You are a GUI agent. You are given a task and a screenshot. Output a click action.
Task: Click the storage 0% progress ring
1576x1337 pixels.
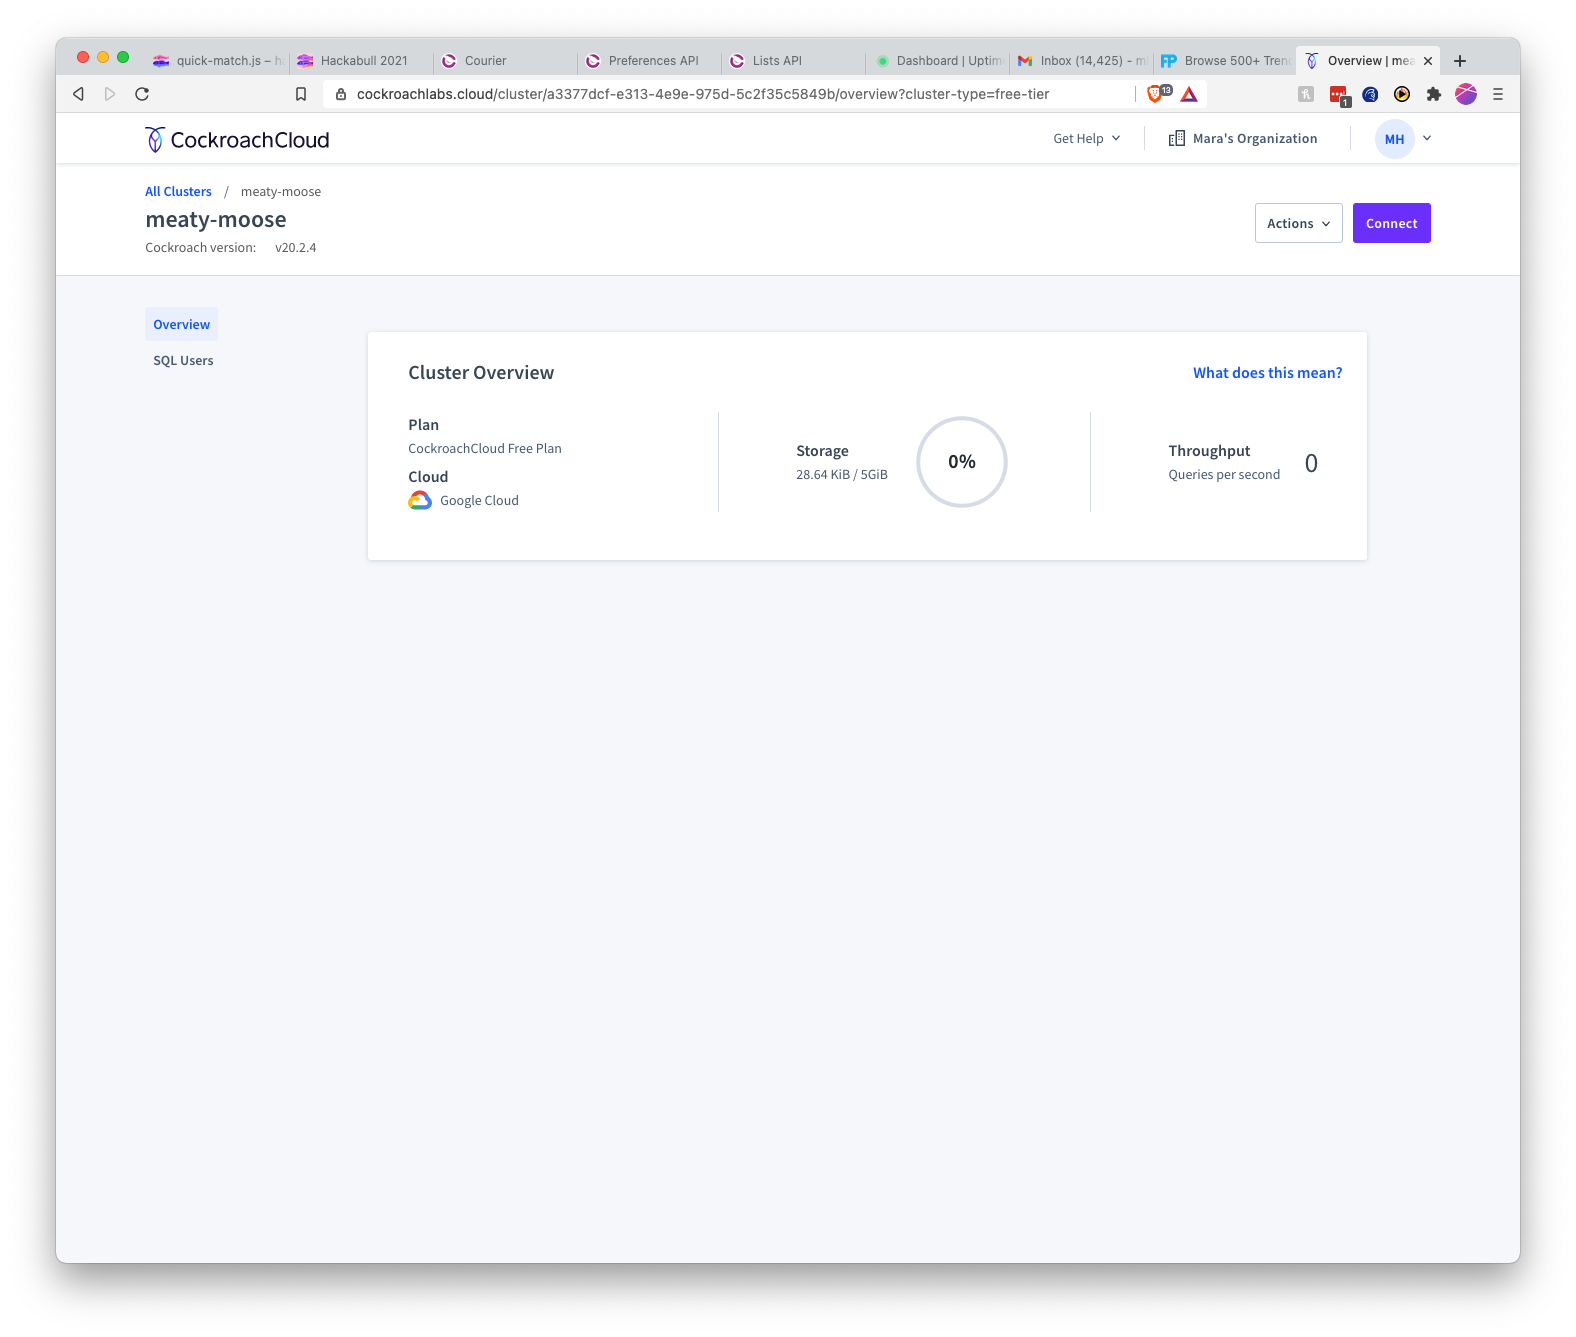coord(962,462)
